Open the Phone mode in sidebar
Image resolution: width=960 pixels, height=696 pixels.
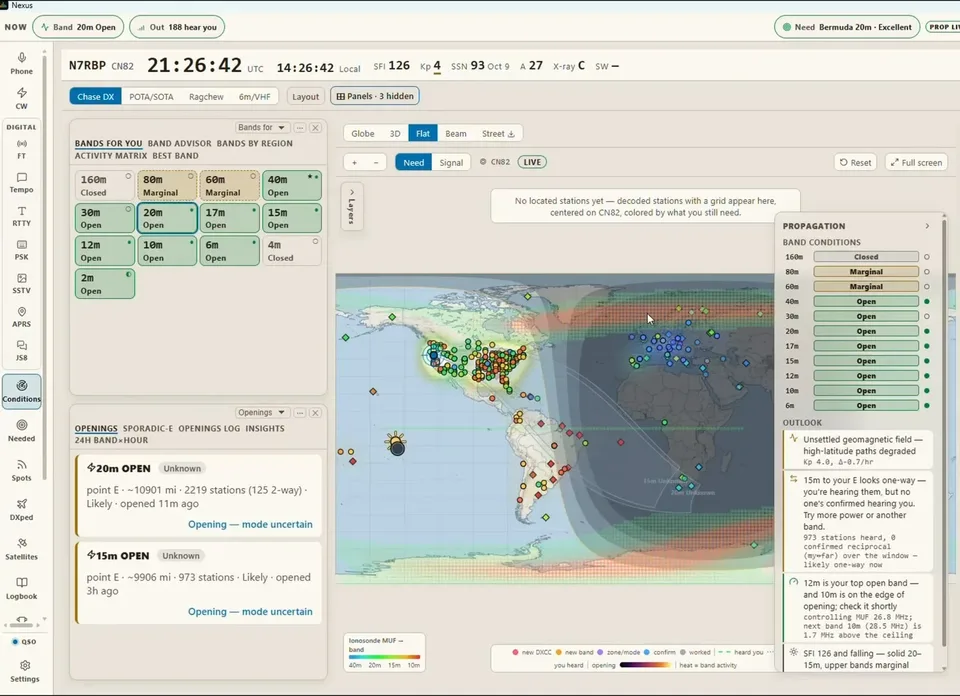point(21,64)
